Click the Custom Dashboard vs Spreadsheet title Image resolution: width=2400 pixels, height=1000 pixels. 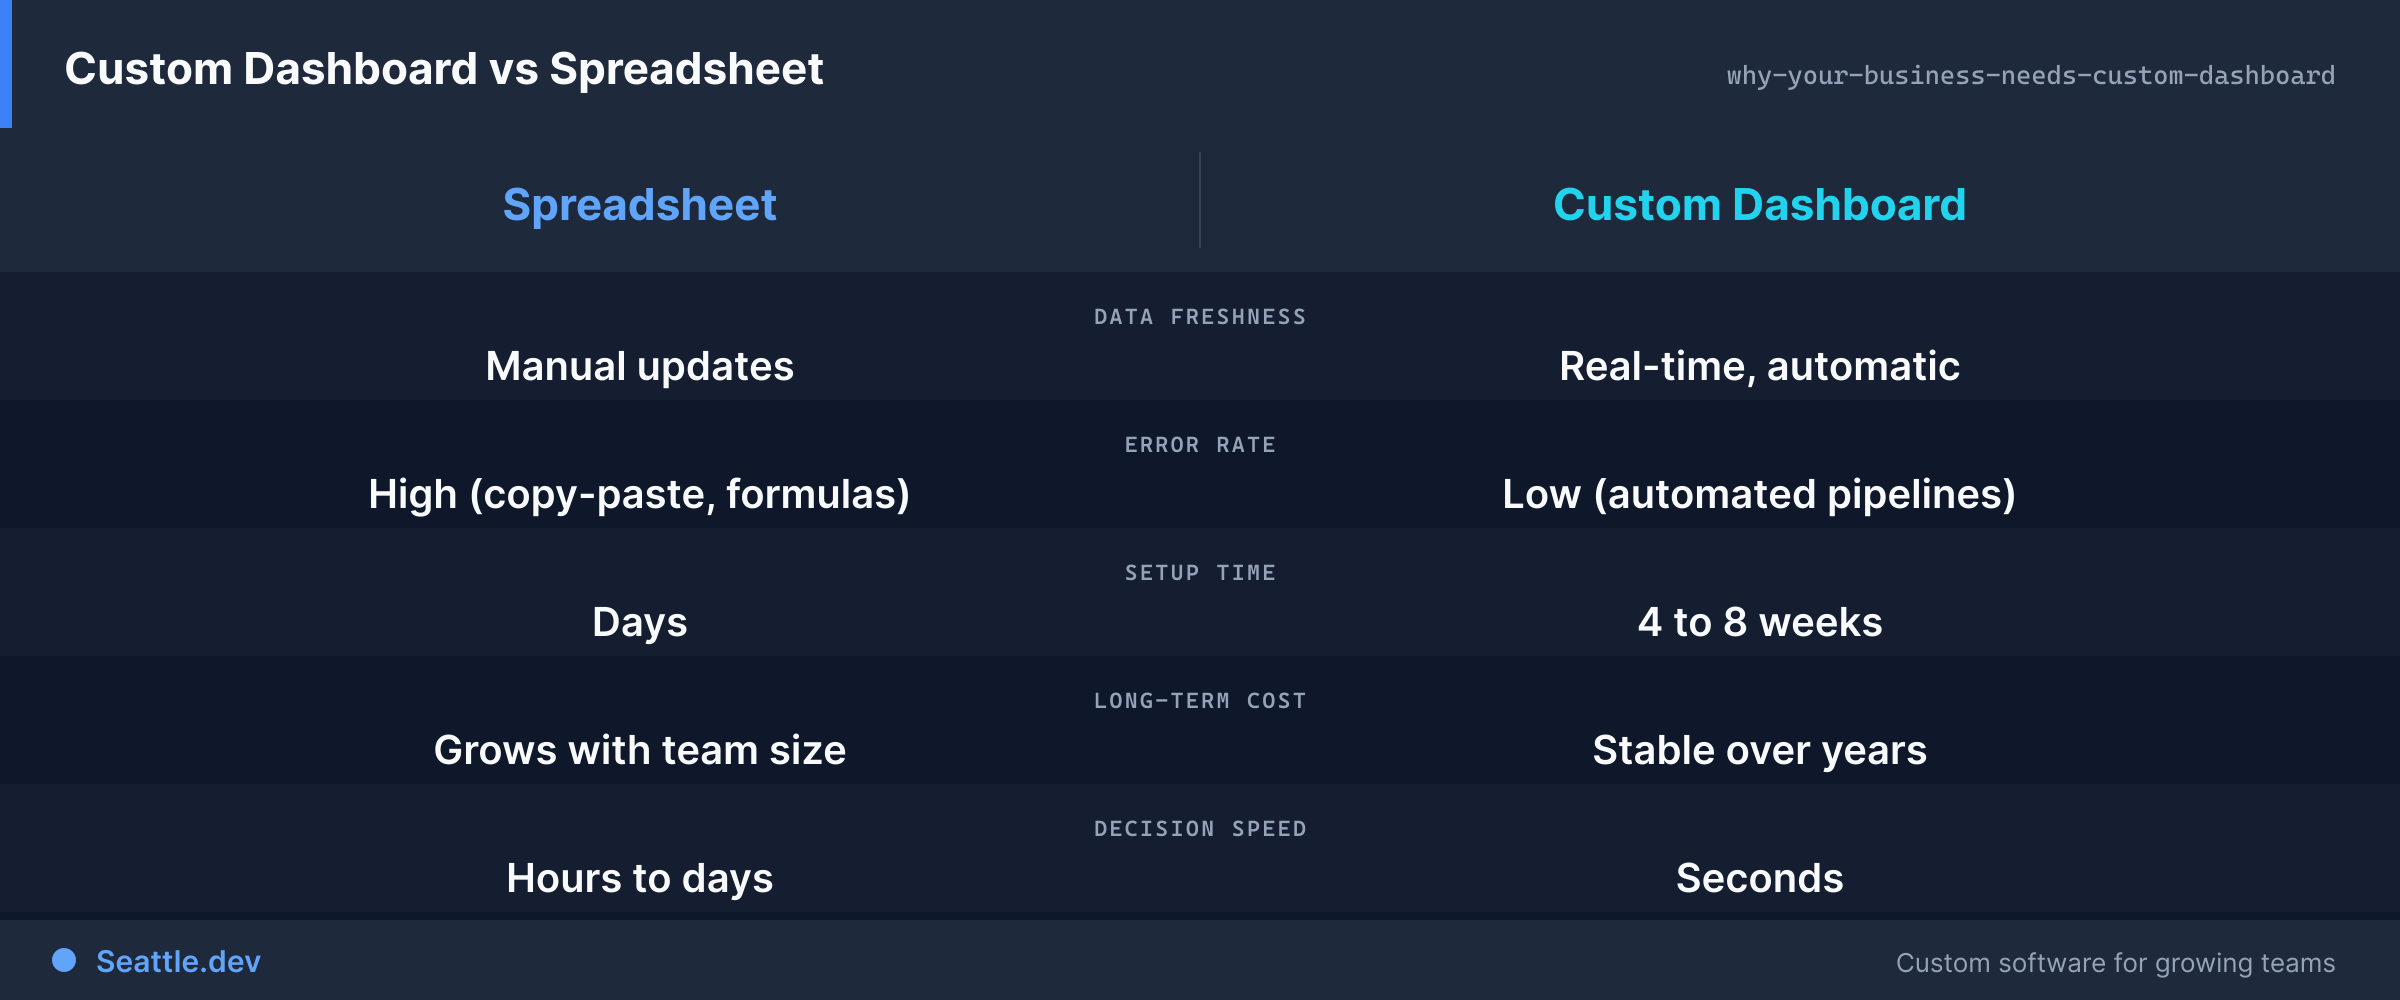443,69
